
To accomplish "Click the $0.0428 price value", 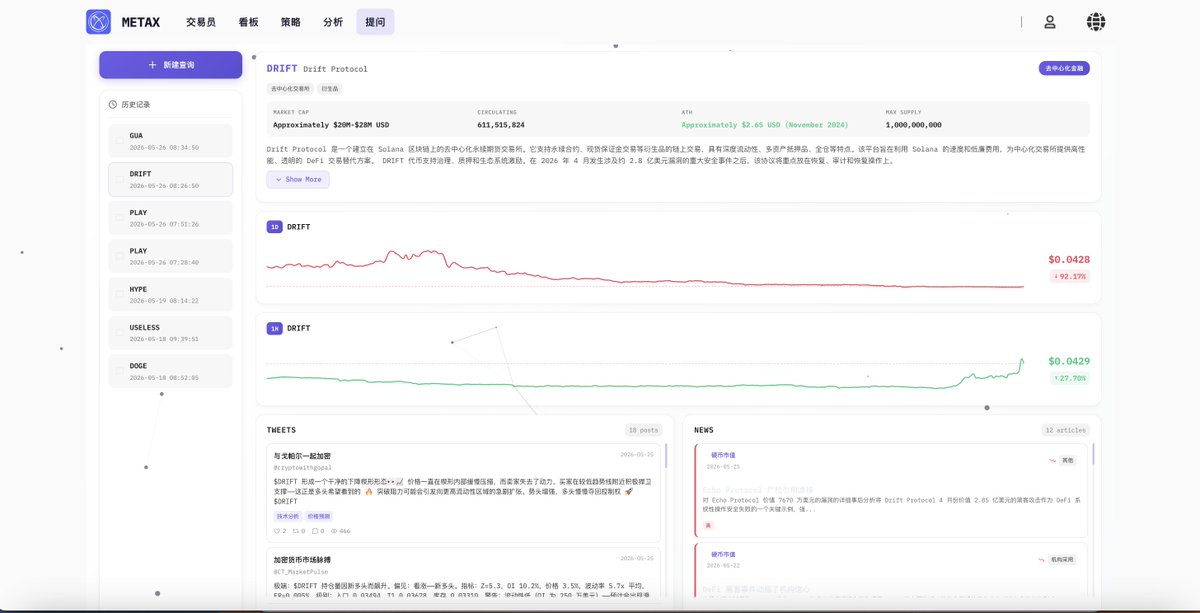I will [x=1069, y=259].
